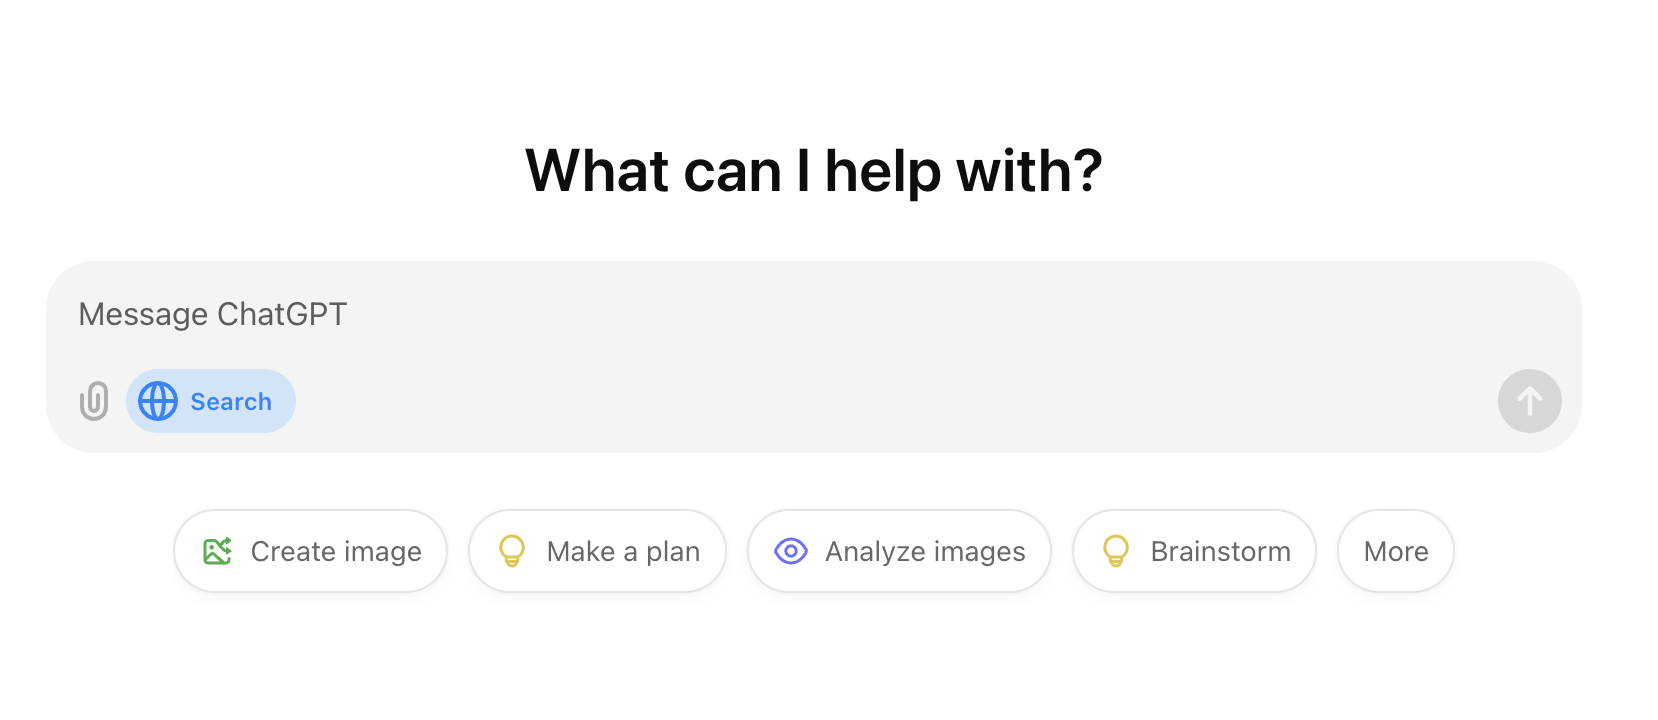Screen dimensions: 1658x720
Task: Click the word plan in Make a plan
Action: pos(673,553)
